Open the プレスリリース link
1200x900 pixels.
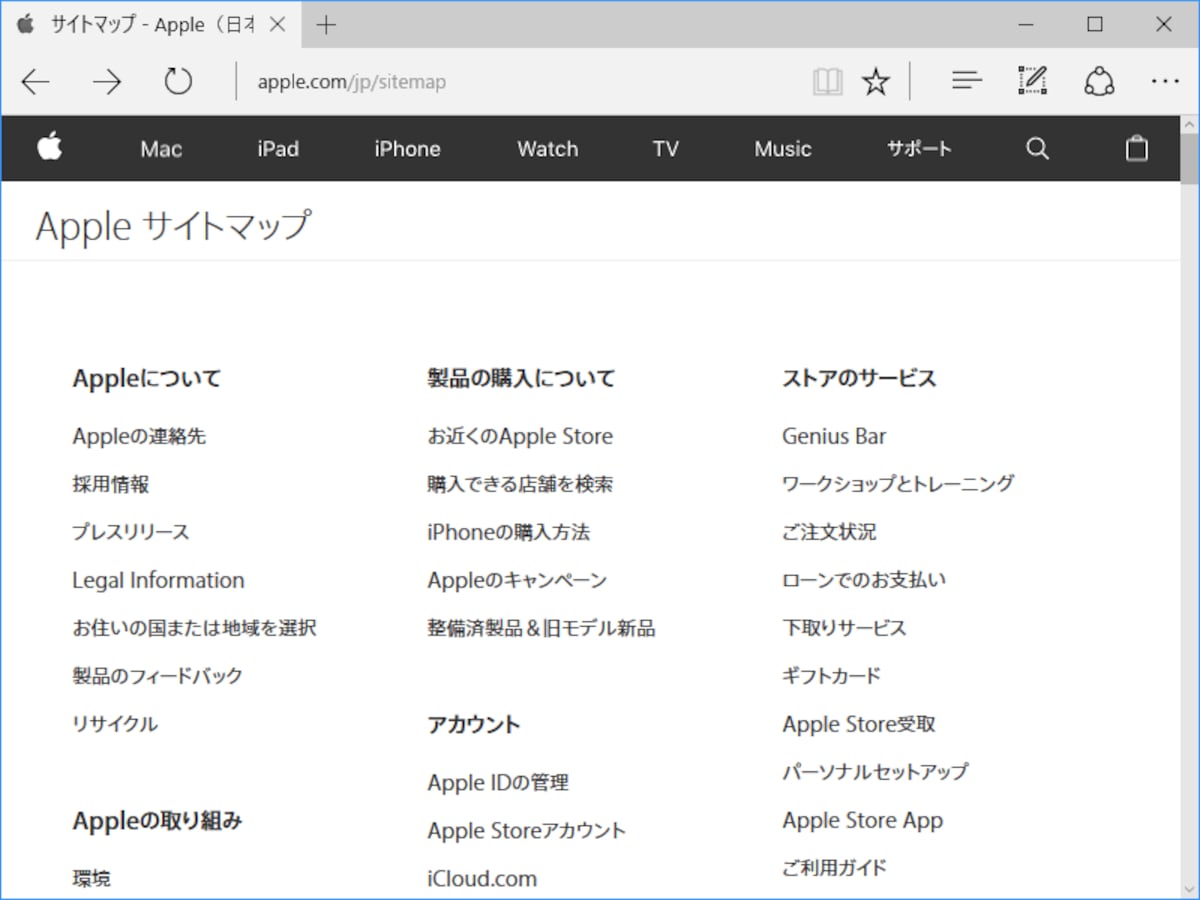[x=130, y=532]
